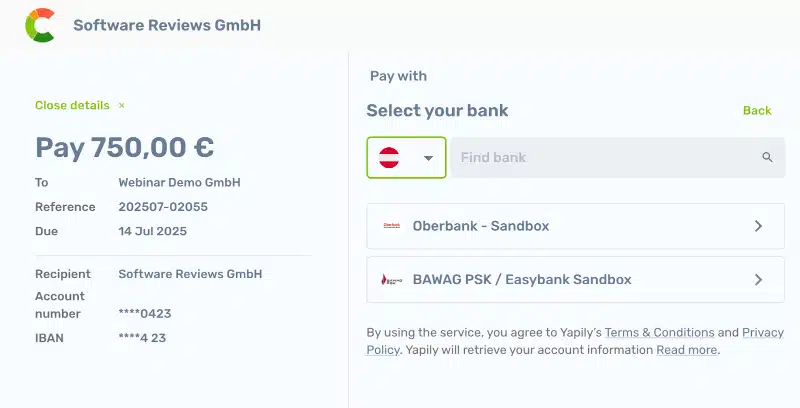This screenshot has height=408, width=800.
Task: Click the BAWAG PSK logo icon
Action: [392, 279]
